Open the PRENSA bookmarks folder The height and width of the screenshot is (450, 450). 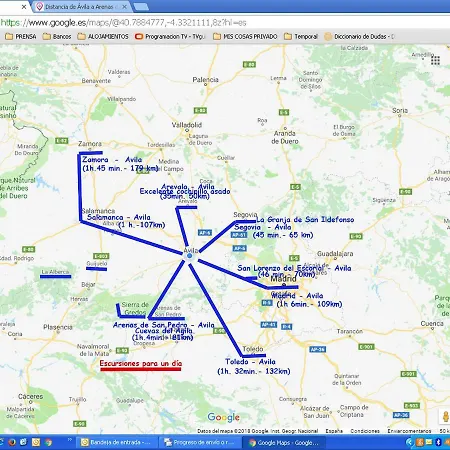pyautogui.click(x=21, y=36)
